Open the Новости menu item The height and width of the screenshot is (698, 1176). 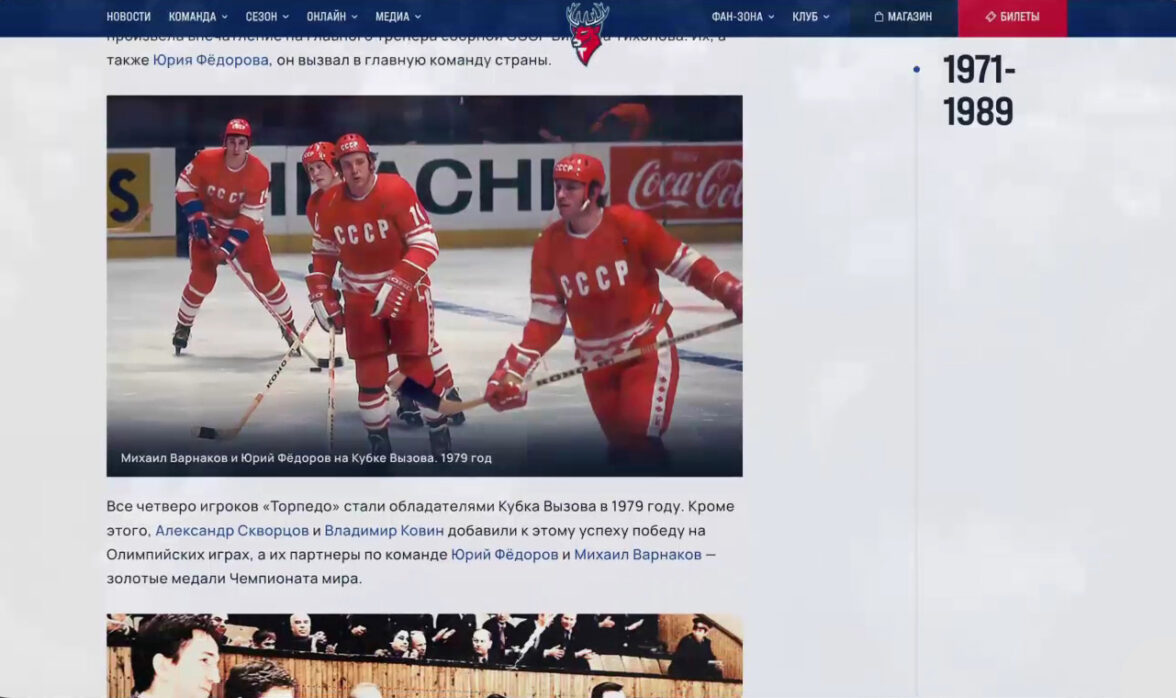click(x=128, y=17)
